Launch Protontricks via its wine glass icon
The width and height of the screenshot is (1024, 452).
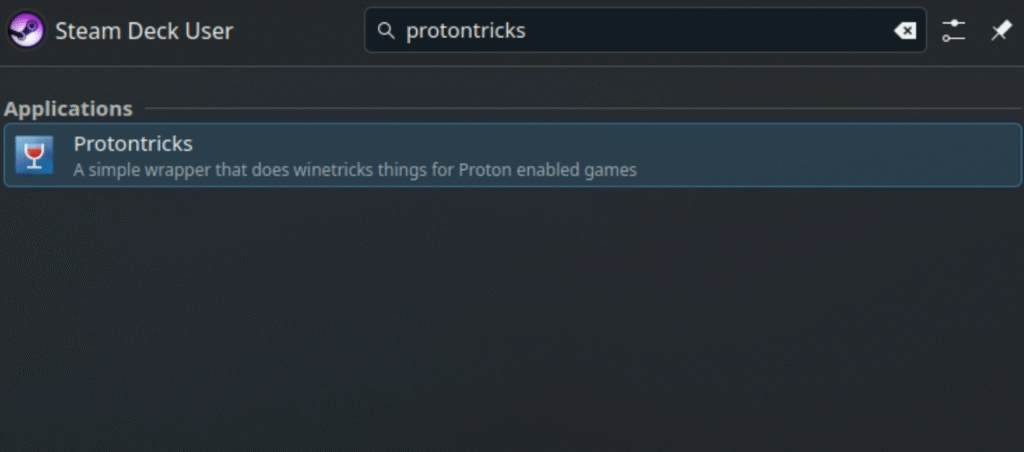click(x=34, y=155)
